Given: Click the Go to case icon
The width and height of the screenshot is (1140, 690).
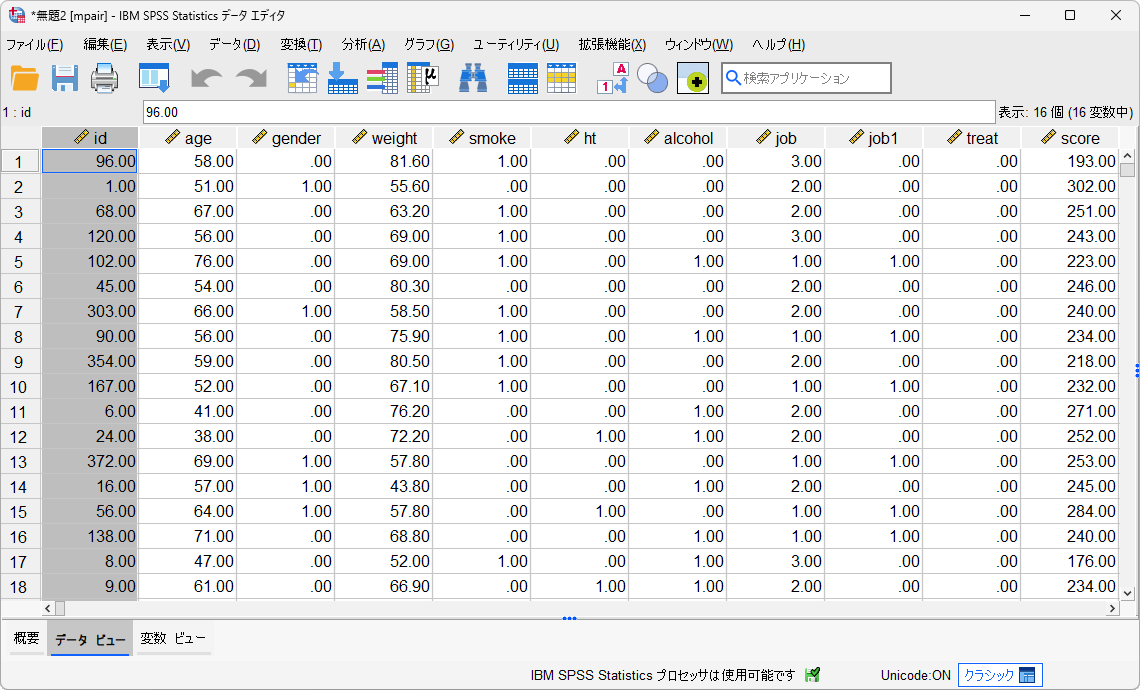Looking at the screenshot, I should click(302, 78).
